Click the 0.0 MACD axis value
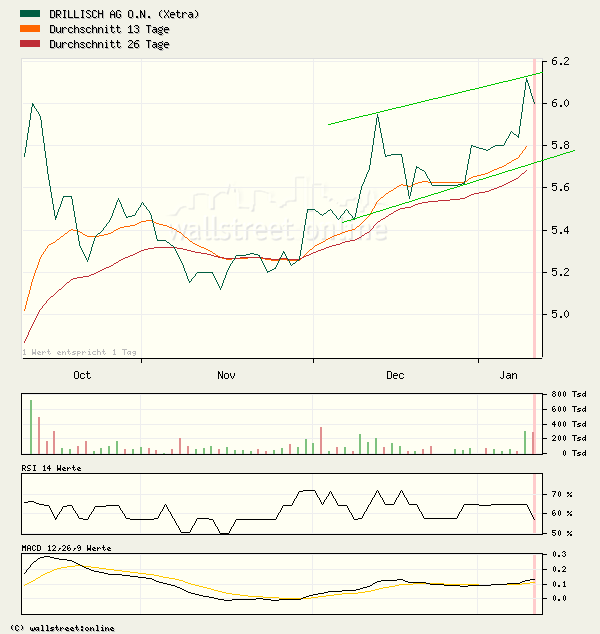This screenshot has height=634, width=600. click(560, 598)
